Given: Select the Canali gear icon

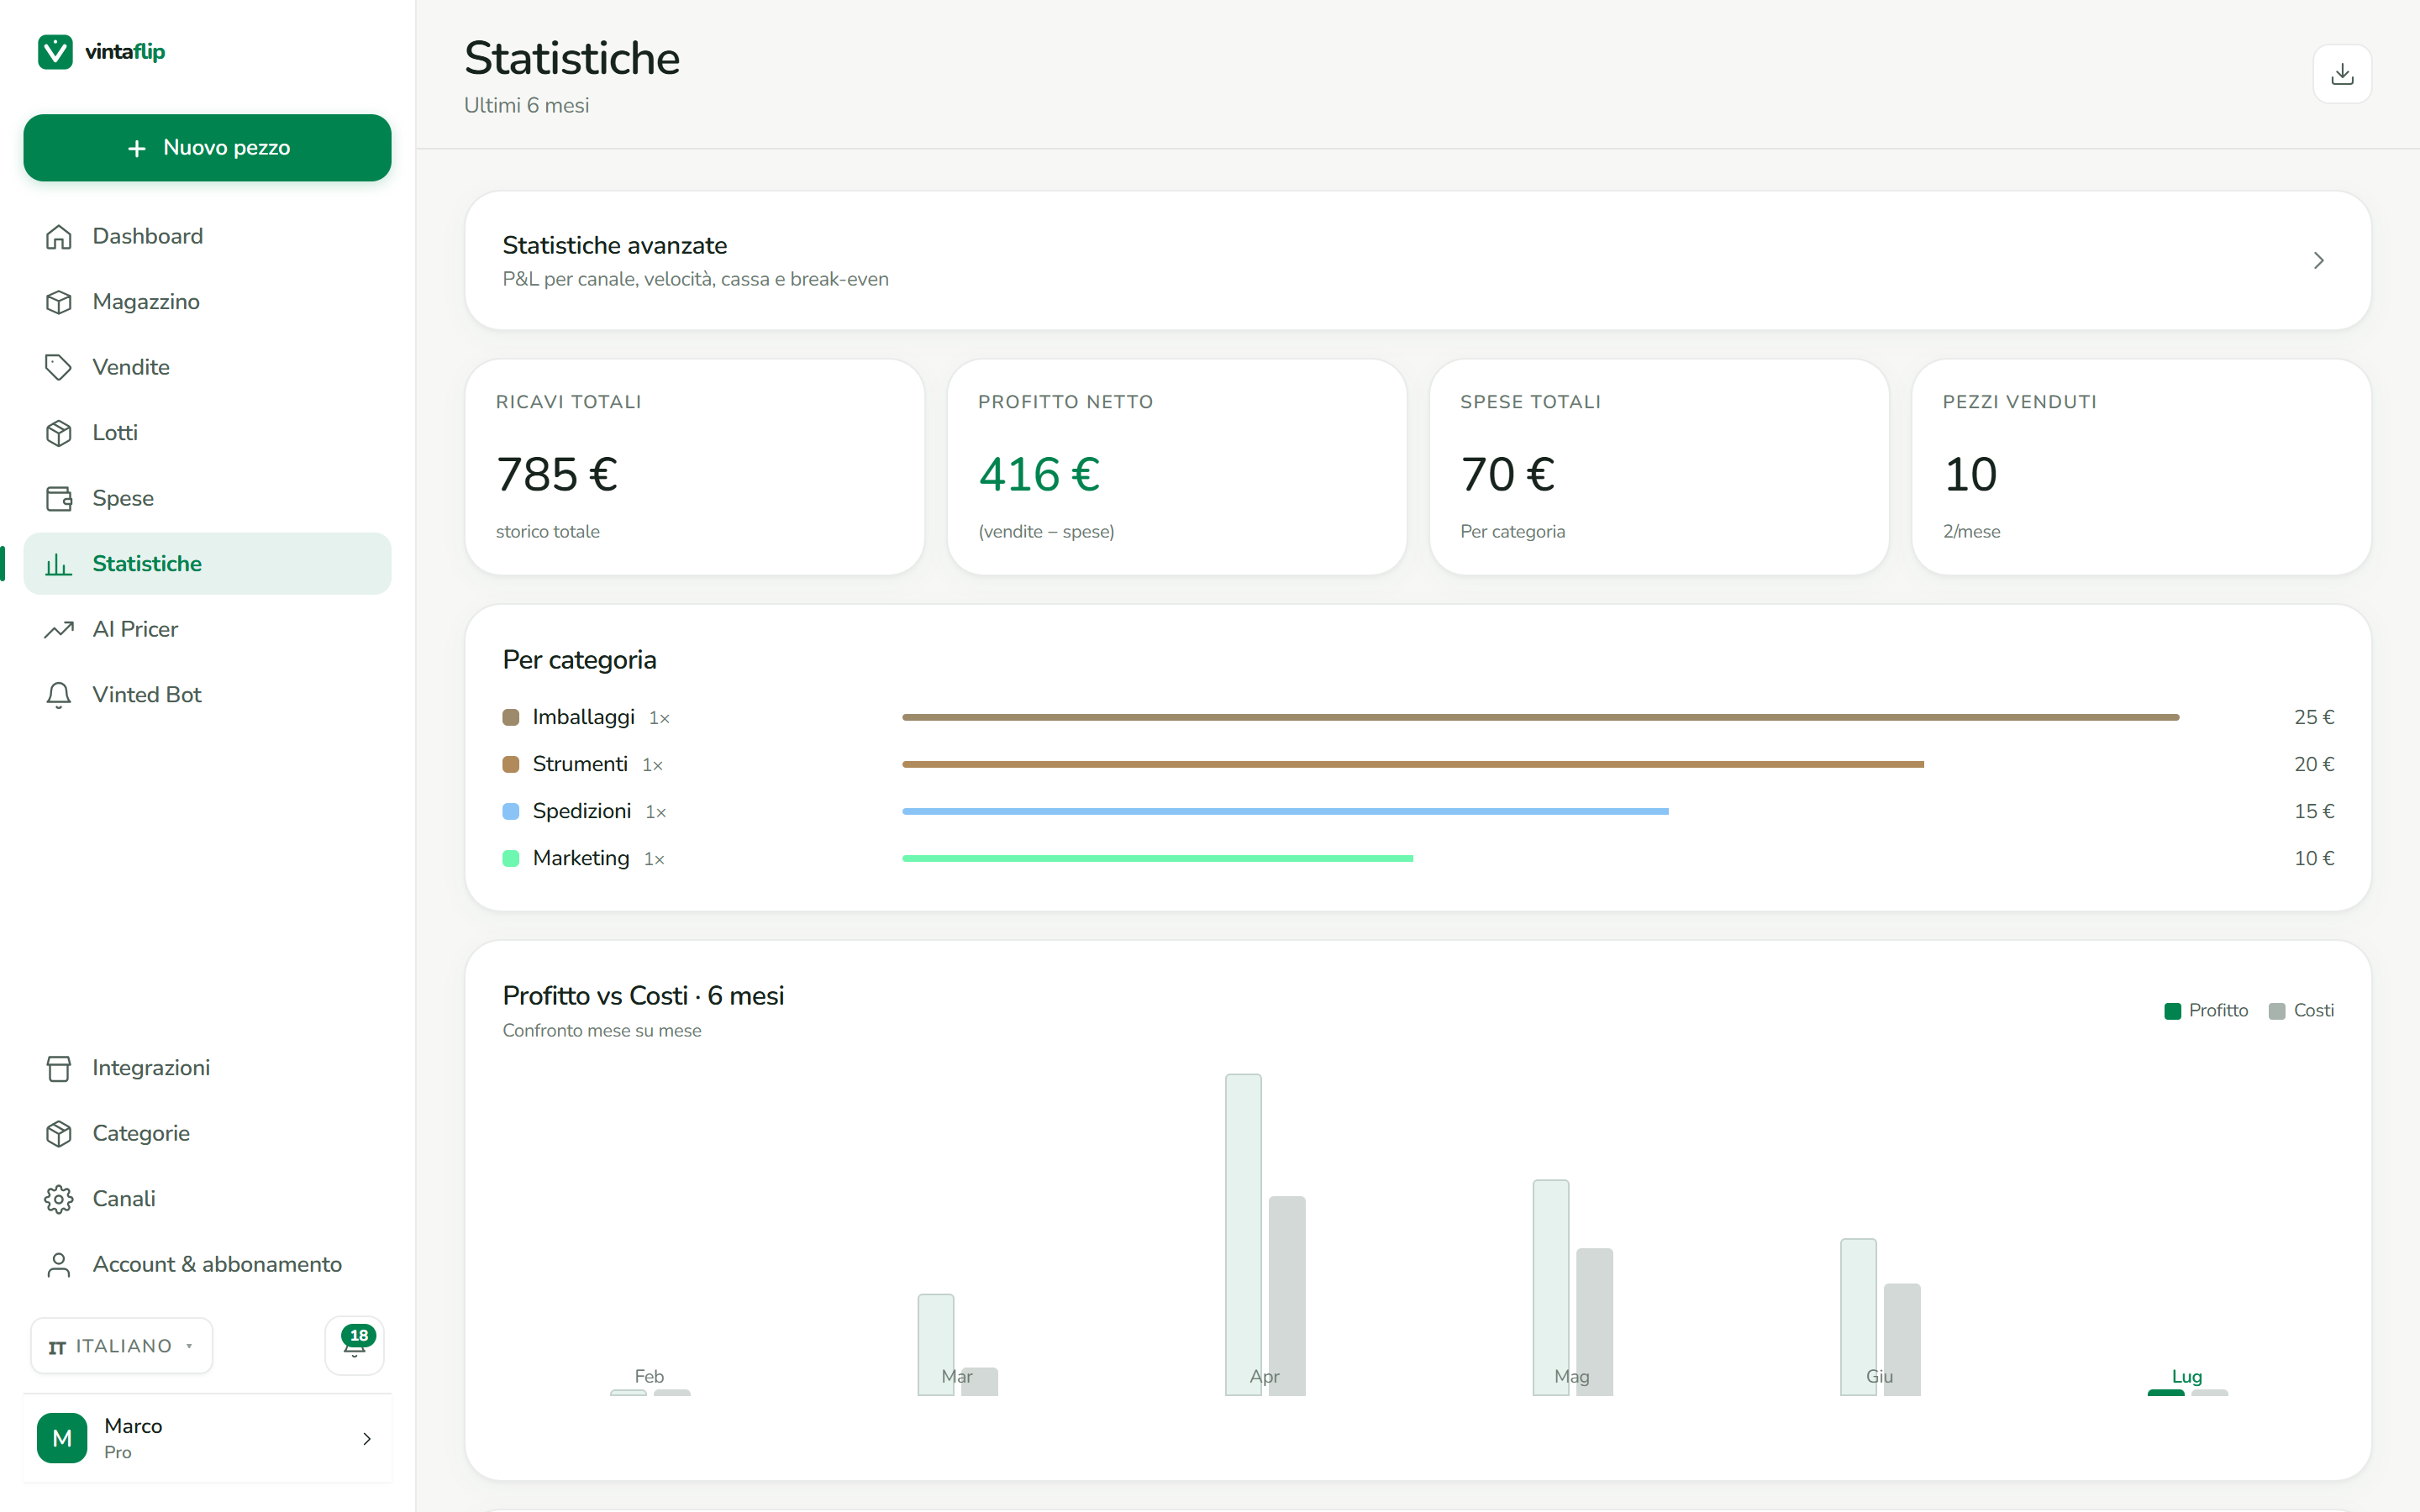Looking at the screenshot, I should 59,1198.
